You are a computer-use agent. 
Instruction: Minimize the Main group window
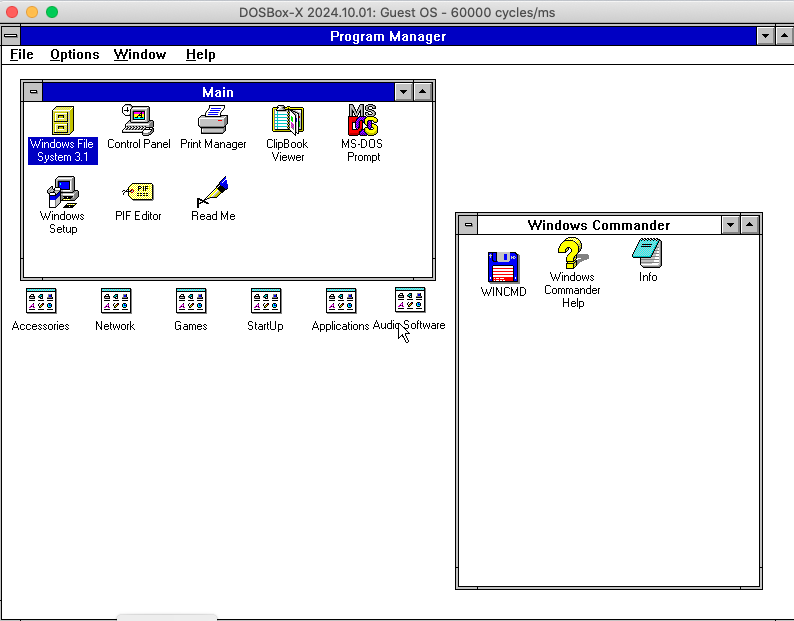404,92
